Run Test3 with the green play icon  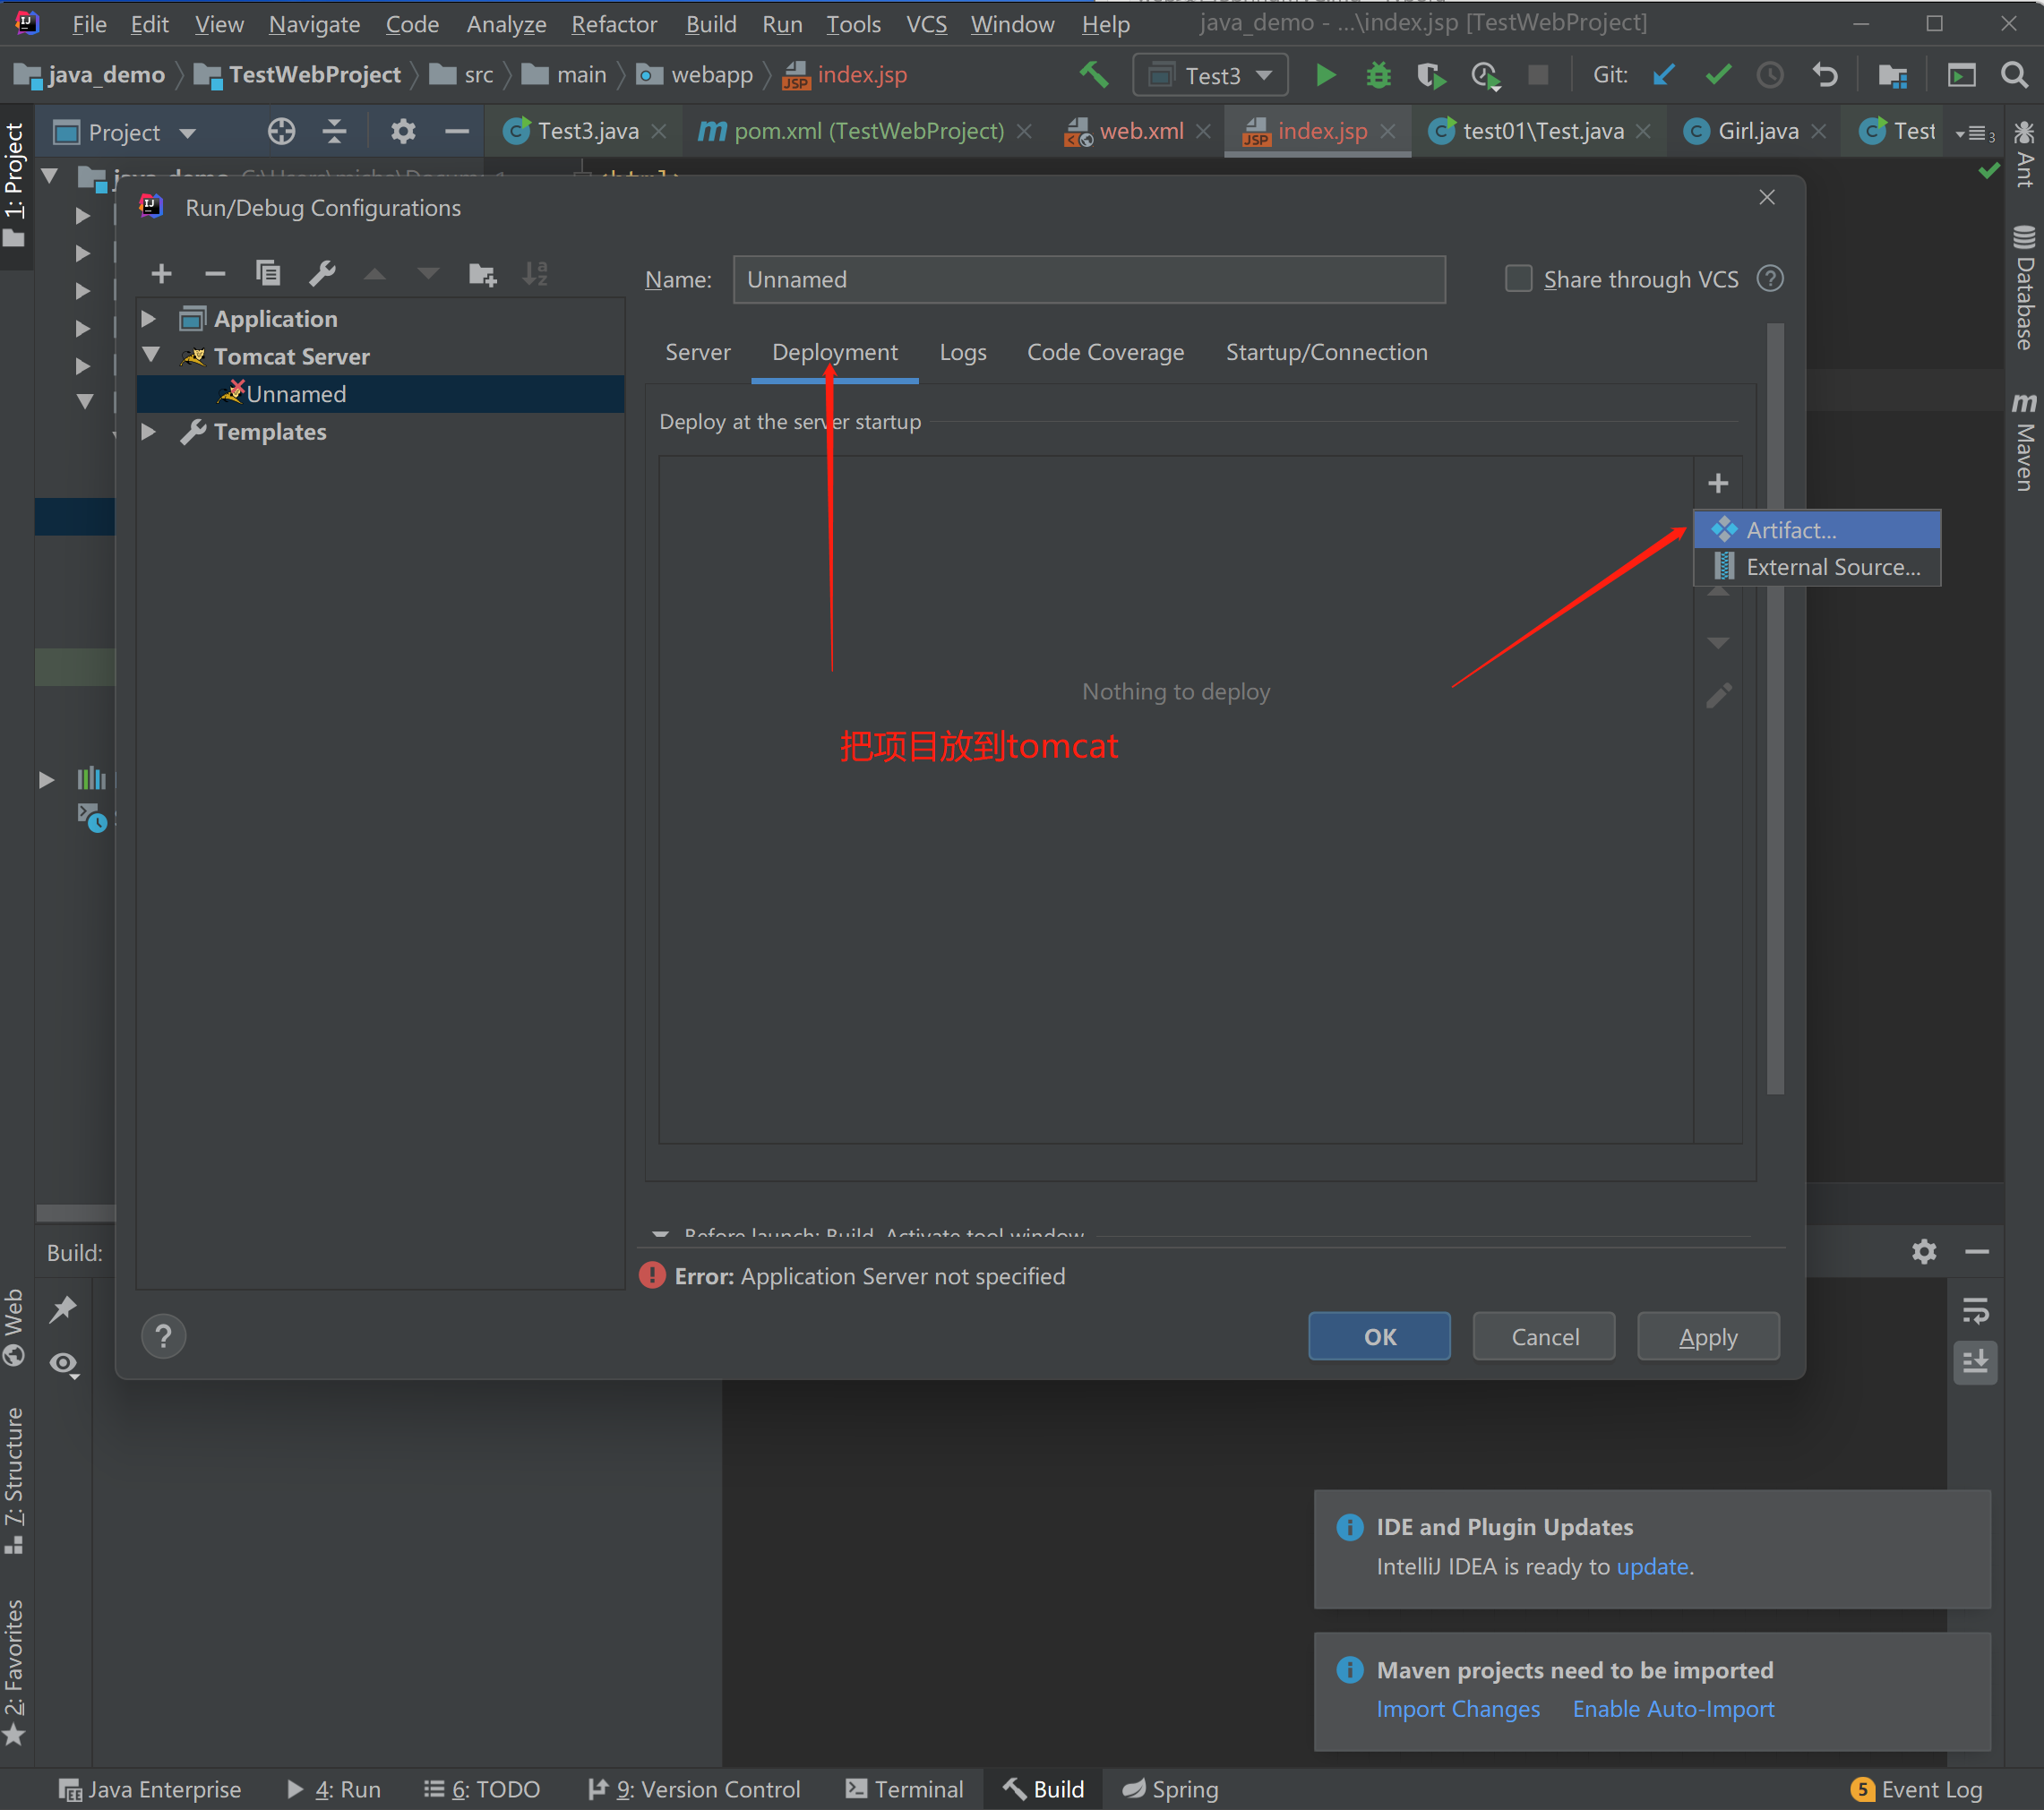coord(1325,75)
